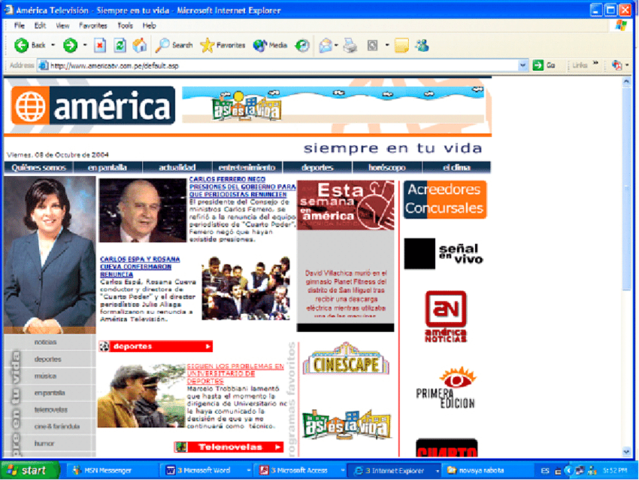Click the red Telenovelas section button
Viewport: 639px width, 480px height.
[229, 447]
